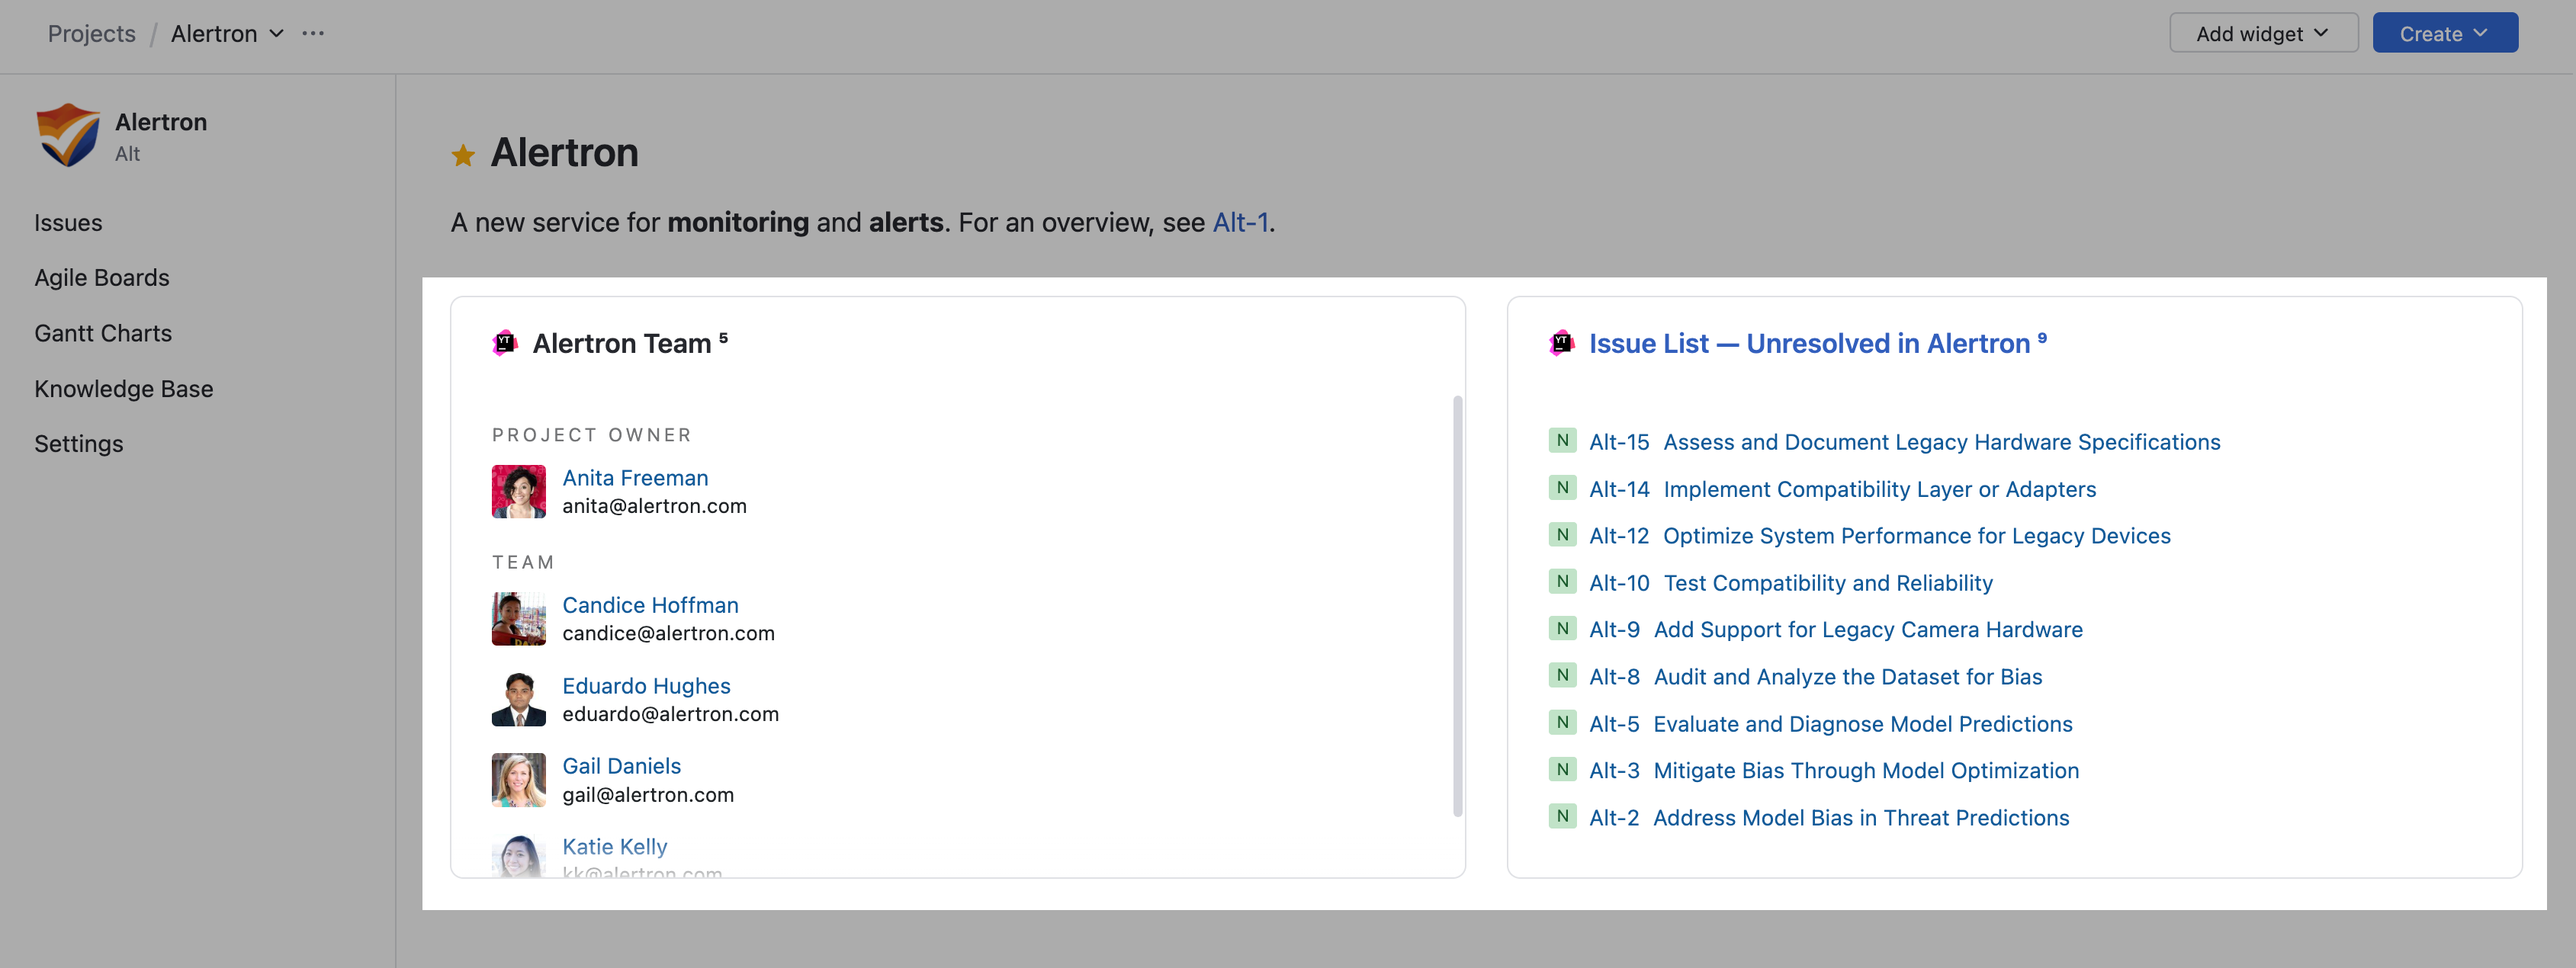
Task: Open Eduardo Hughes's profile link
Action: click(646, 685)
